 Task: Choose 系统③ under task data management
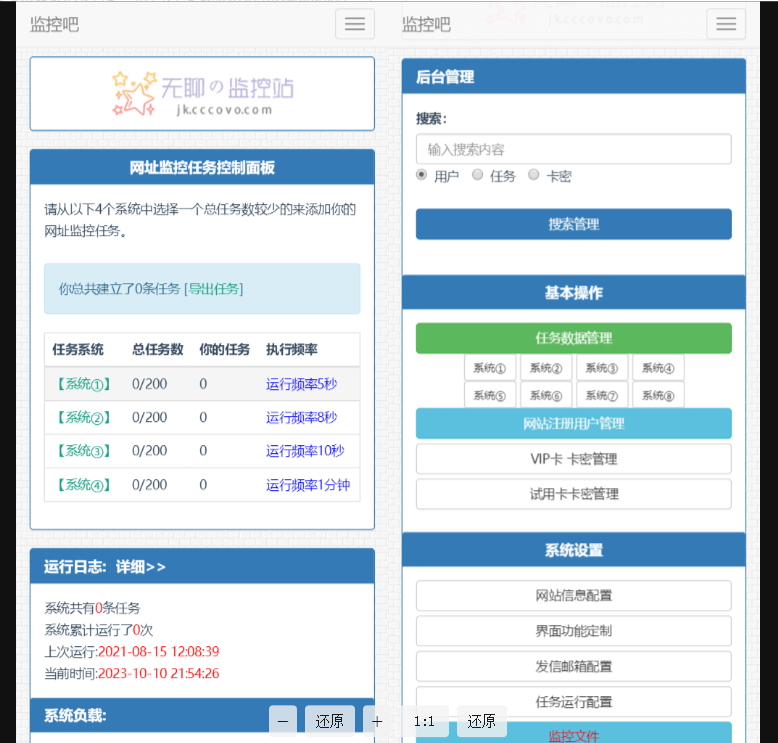pyautogui.click(x=602, y=368)
